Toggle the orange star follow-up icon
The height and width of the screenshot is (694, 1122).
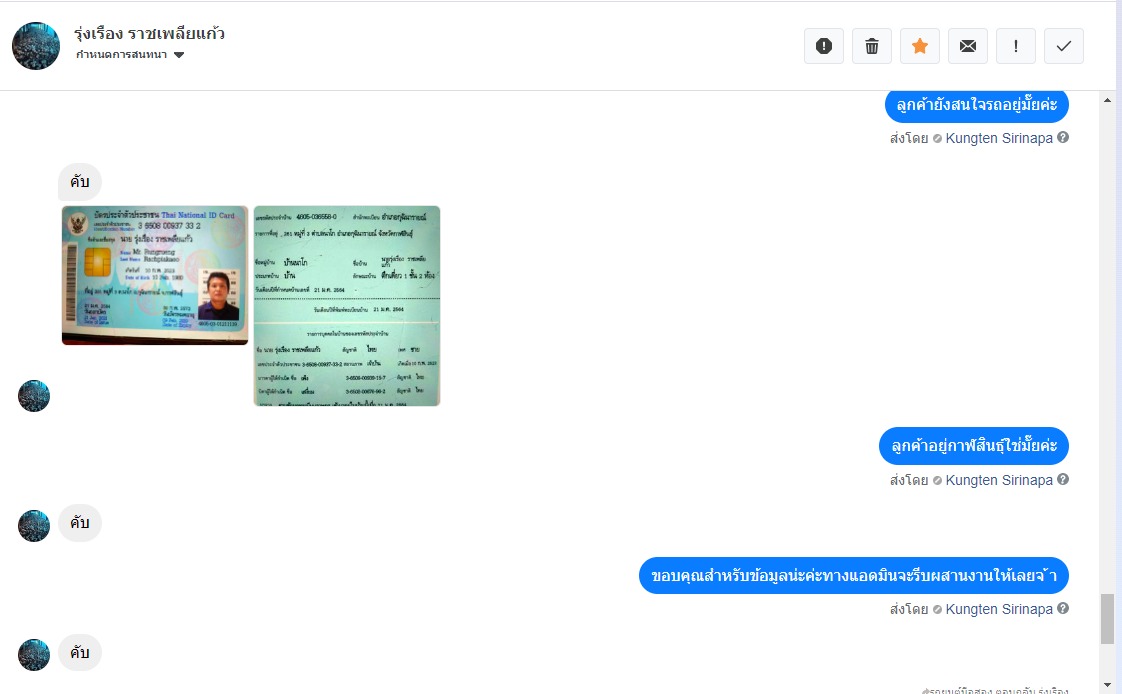point(919,47)
